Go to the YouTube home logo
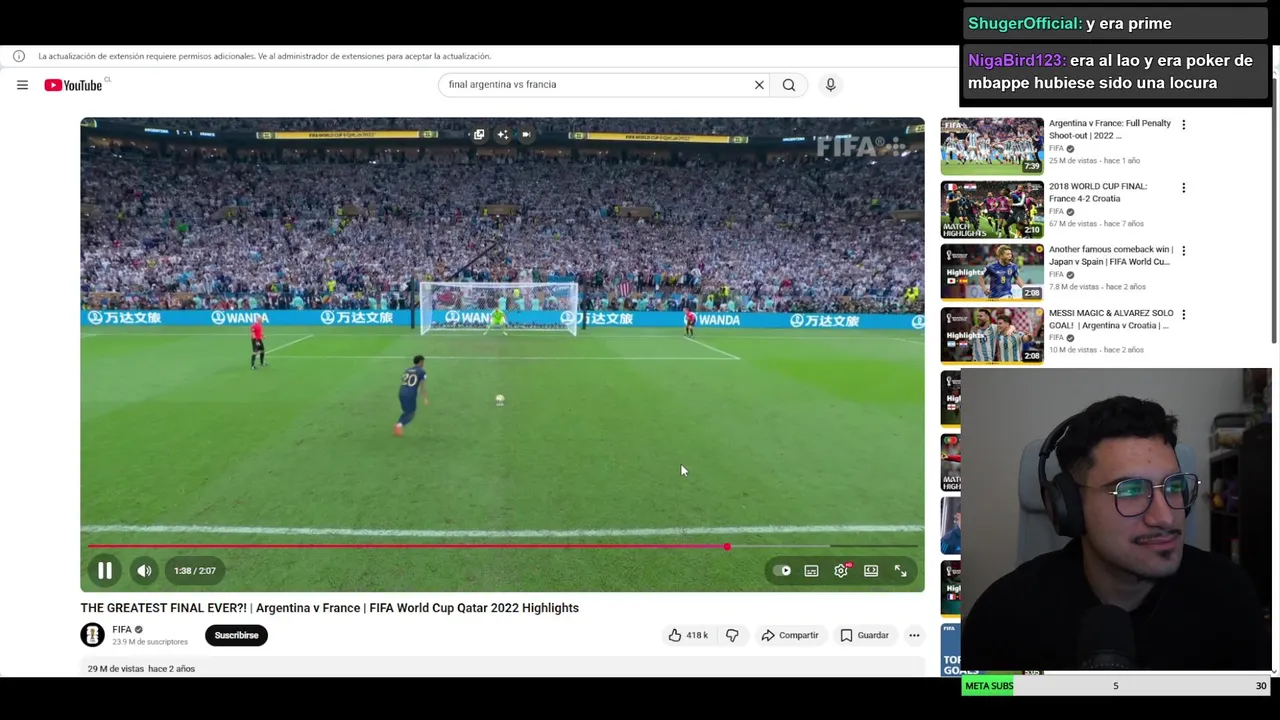1280x720 pixels. point(73,85)
